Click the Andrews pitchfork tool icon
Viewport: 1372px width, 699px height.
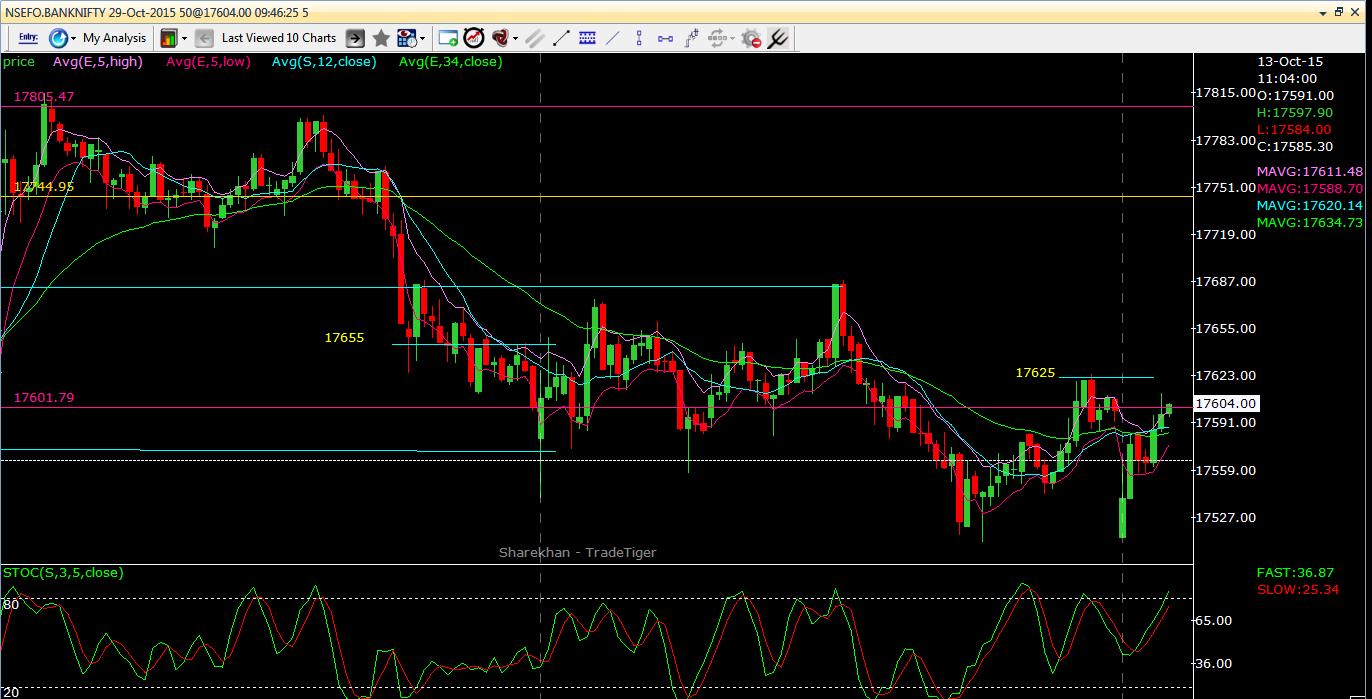tap(778, 40)
